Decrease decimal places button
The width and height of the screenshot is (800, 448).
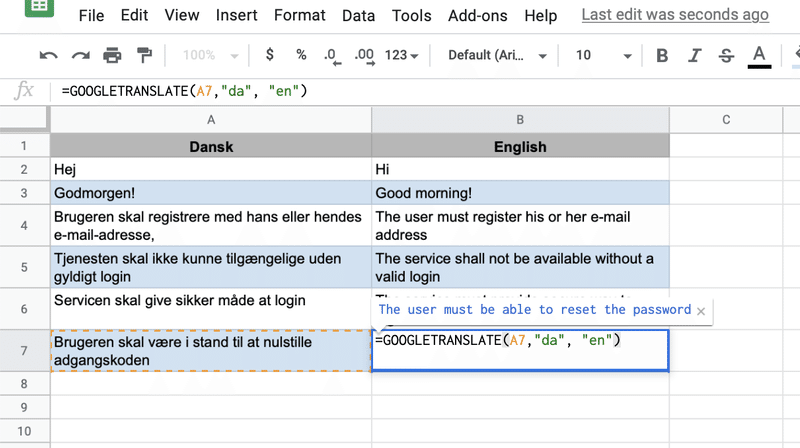[x=332, y=56]
